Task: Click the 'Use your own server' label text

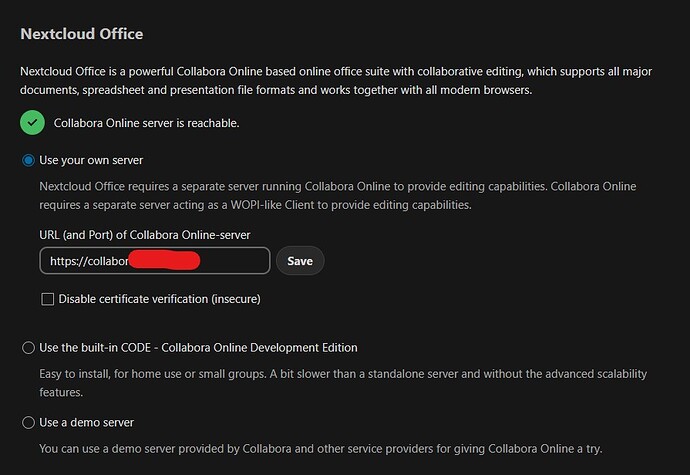Action: point(91,160)
